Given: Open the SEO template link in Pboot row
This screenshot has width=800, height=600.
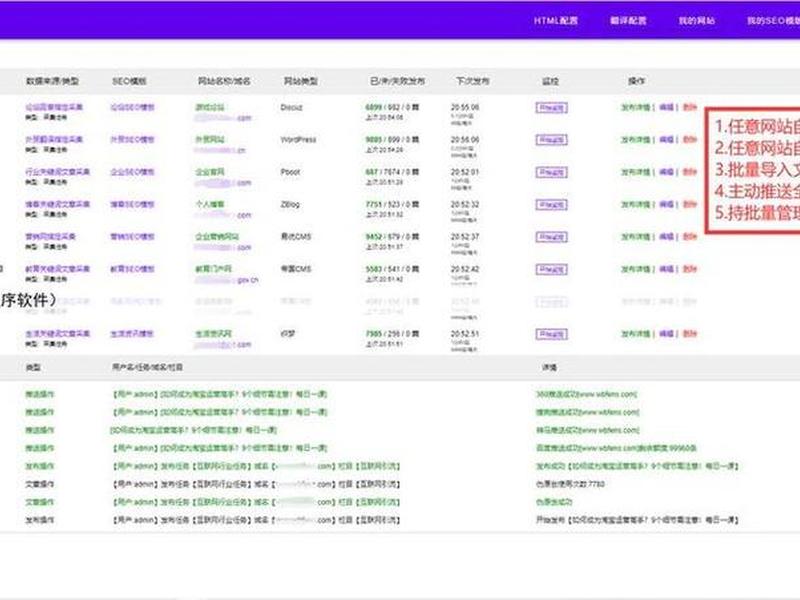Looking at the screenshot, I should pos(132,172).
